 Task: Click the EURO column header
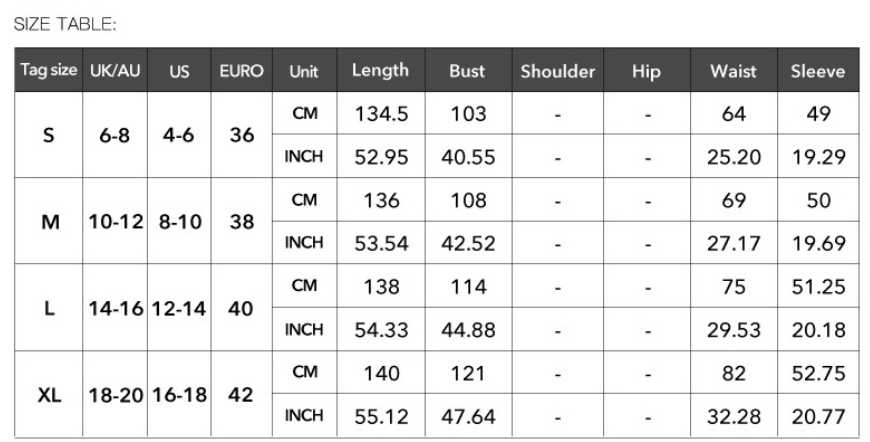click(241, 70)
